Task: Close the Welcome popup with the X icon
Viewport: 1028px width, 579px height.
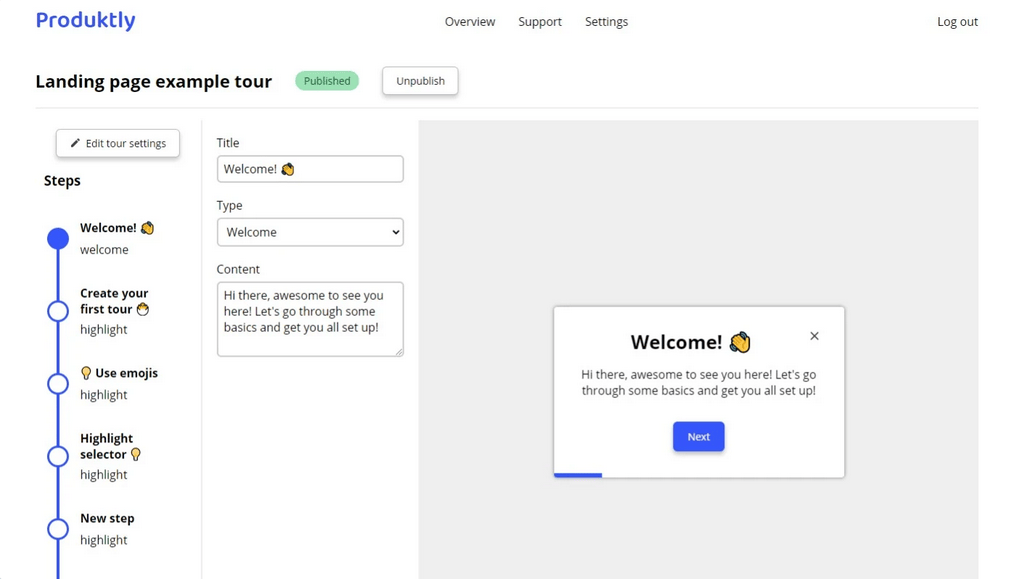Action: point(814,336)
